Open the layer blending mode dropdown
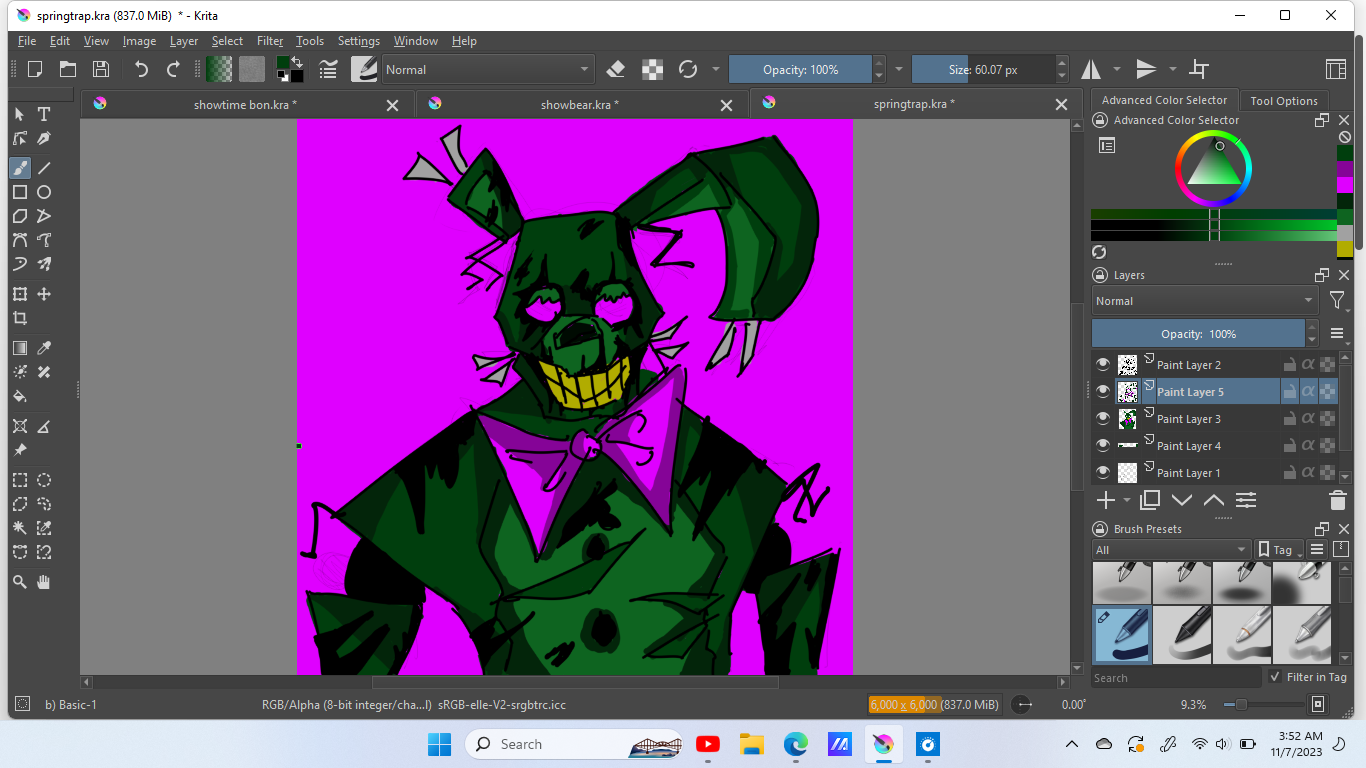The height and width of the screenshot is (768, 1366). click(1205, 301)
